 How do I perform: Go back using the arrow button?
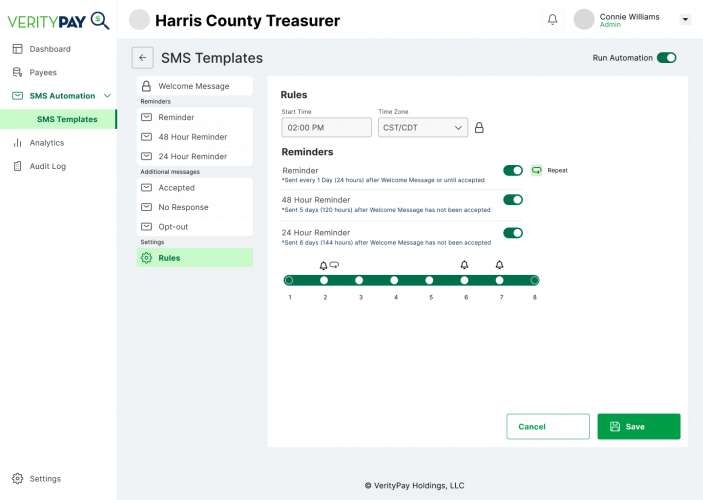tap(143, 57)
